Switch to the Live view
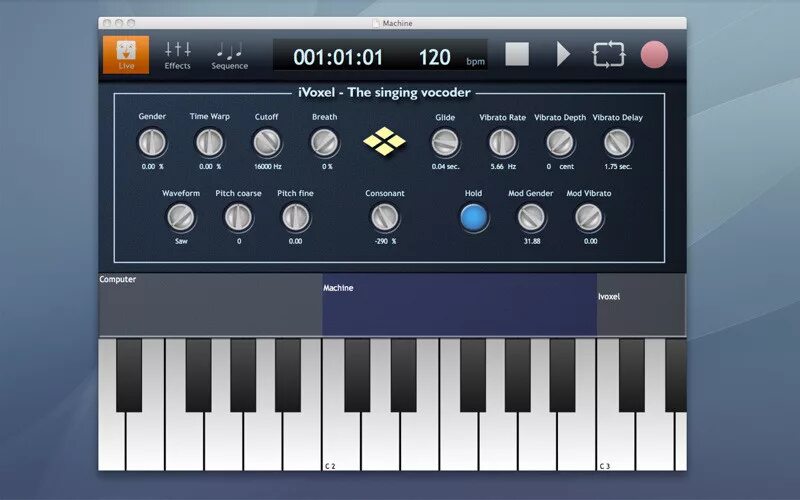Viewport: 800px width, 500px height. click(x=126, y=55)
